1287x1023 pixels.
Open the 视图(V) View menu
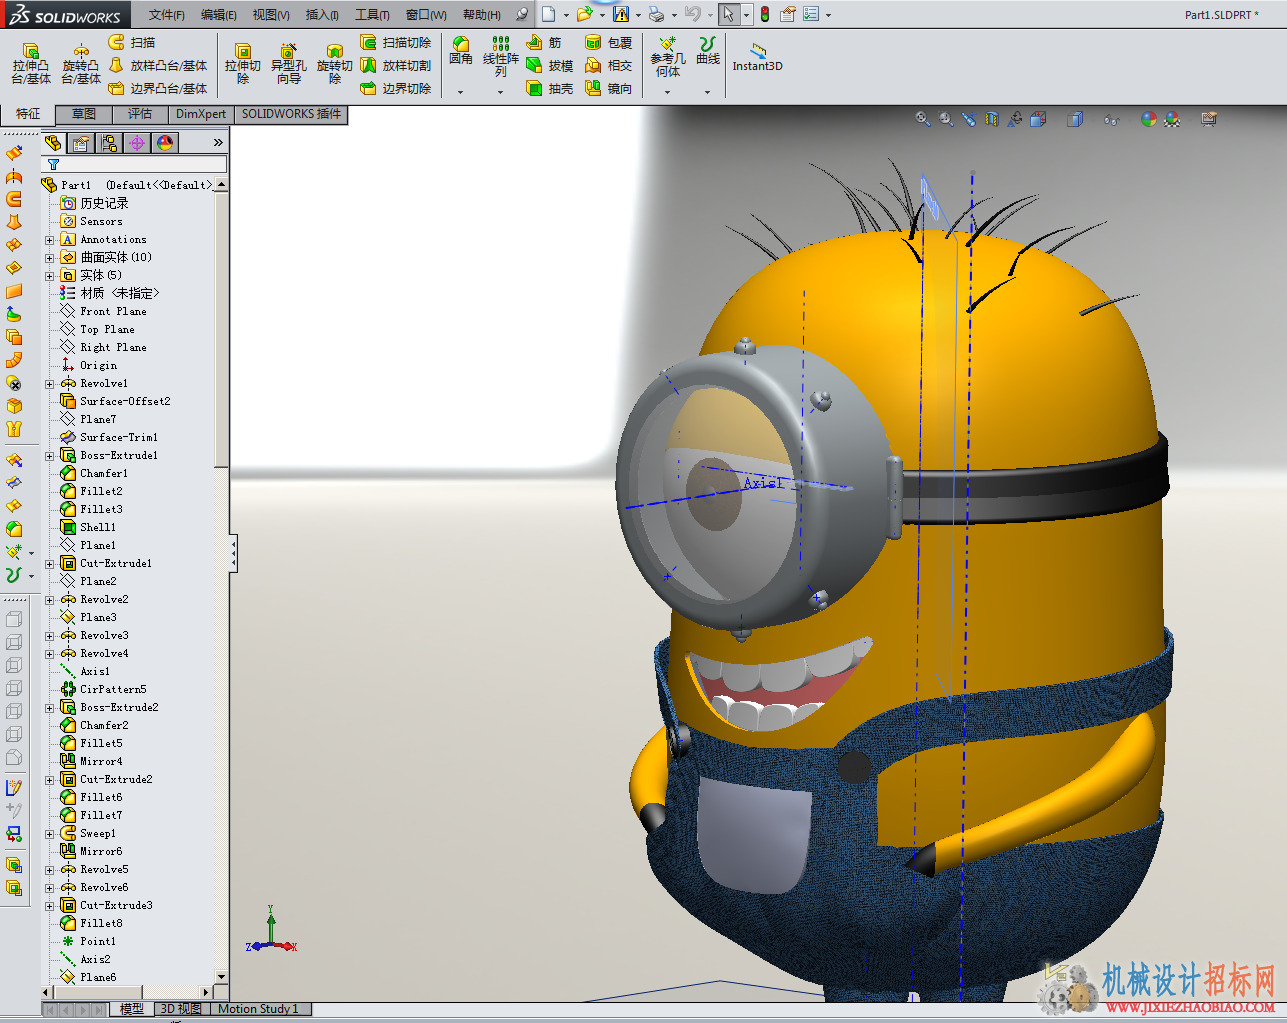click(271, 15)
